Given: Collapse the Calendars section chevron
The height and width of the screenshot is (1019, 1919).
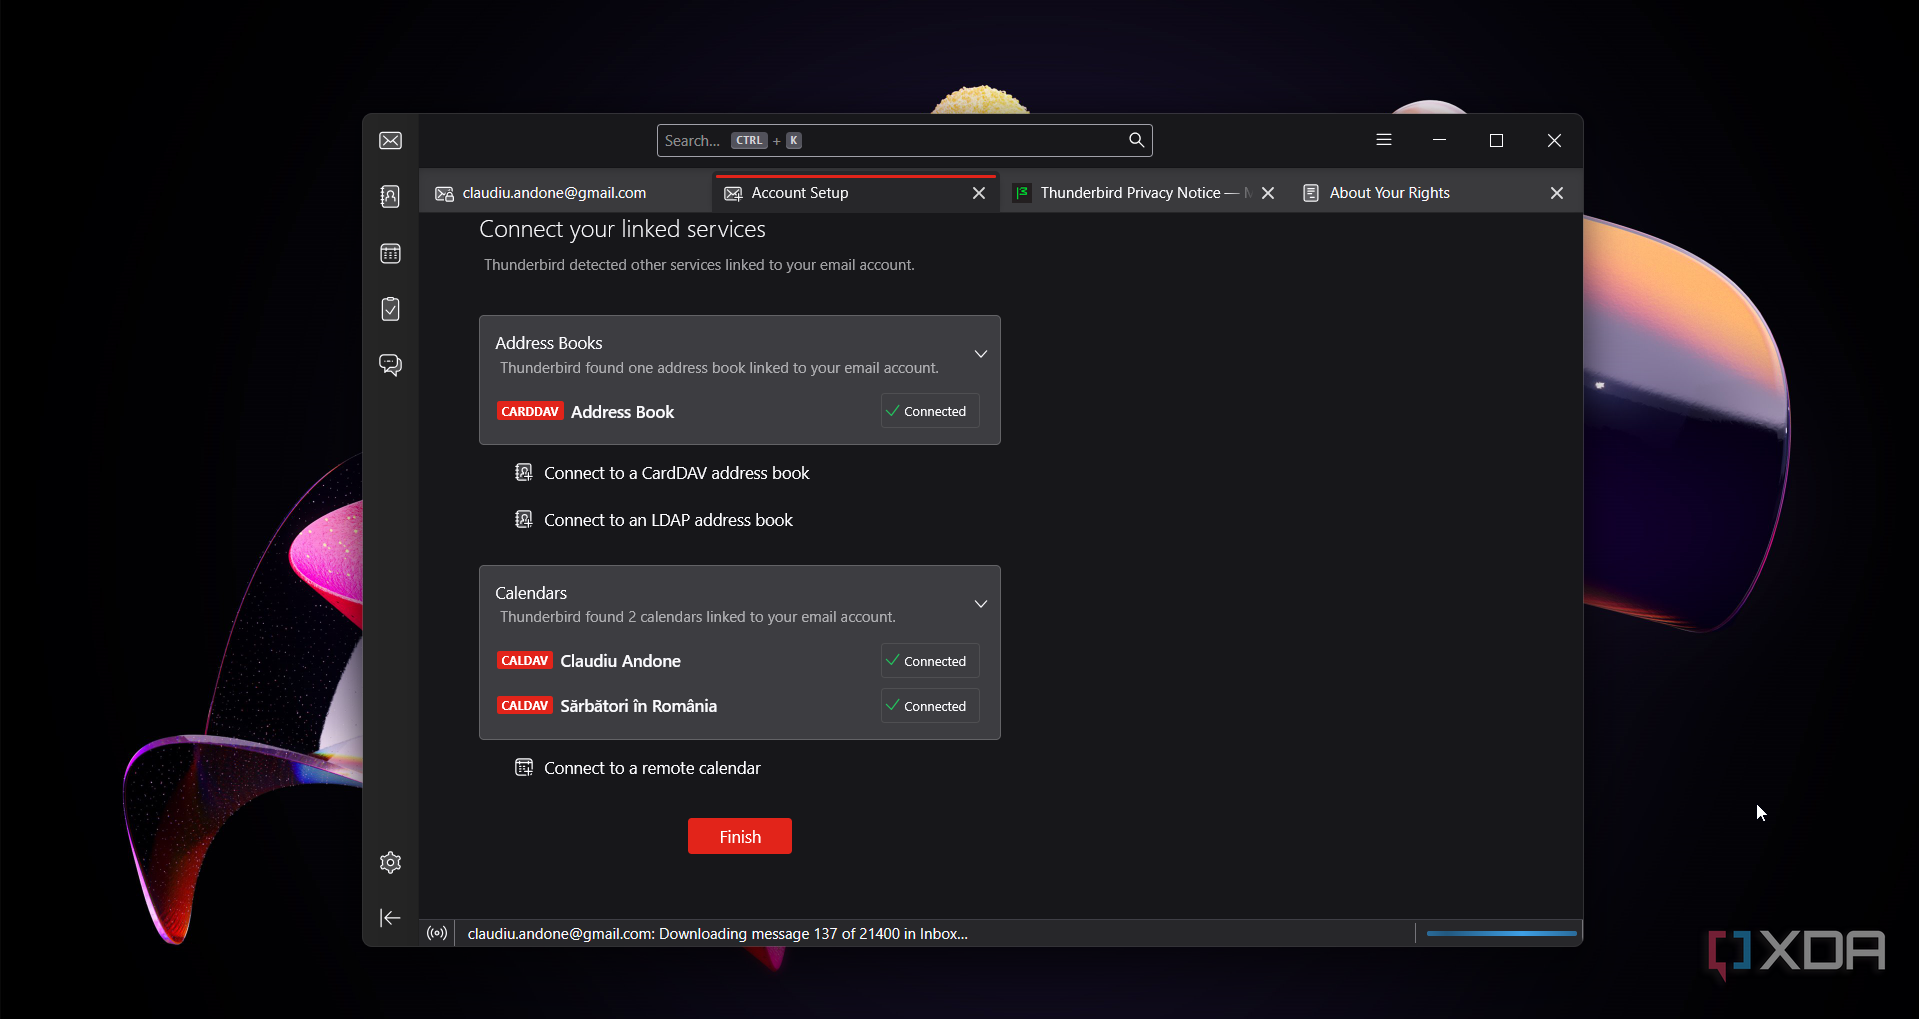Looking at the screenshot, I should point(981,604).
